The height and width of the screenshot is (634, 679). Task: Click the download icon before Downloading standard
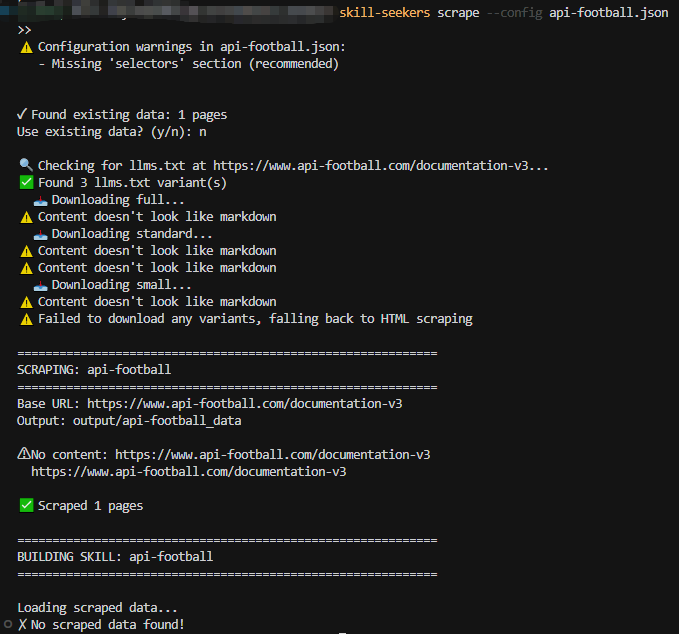pyautogui.click(x=40, y=234)
